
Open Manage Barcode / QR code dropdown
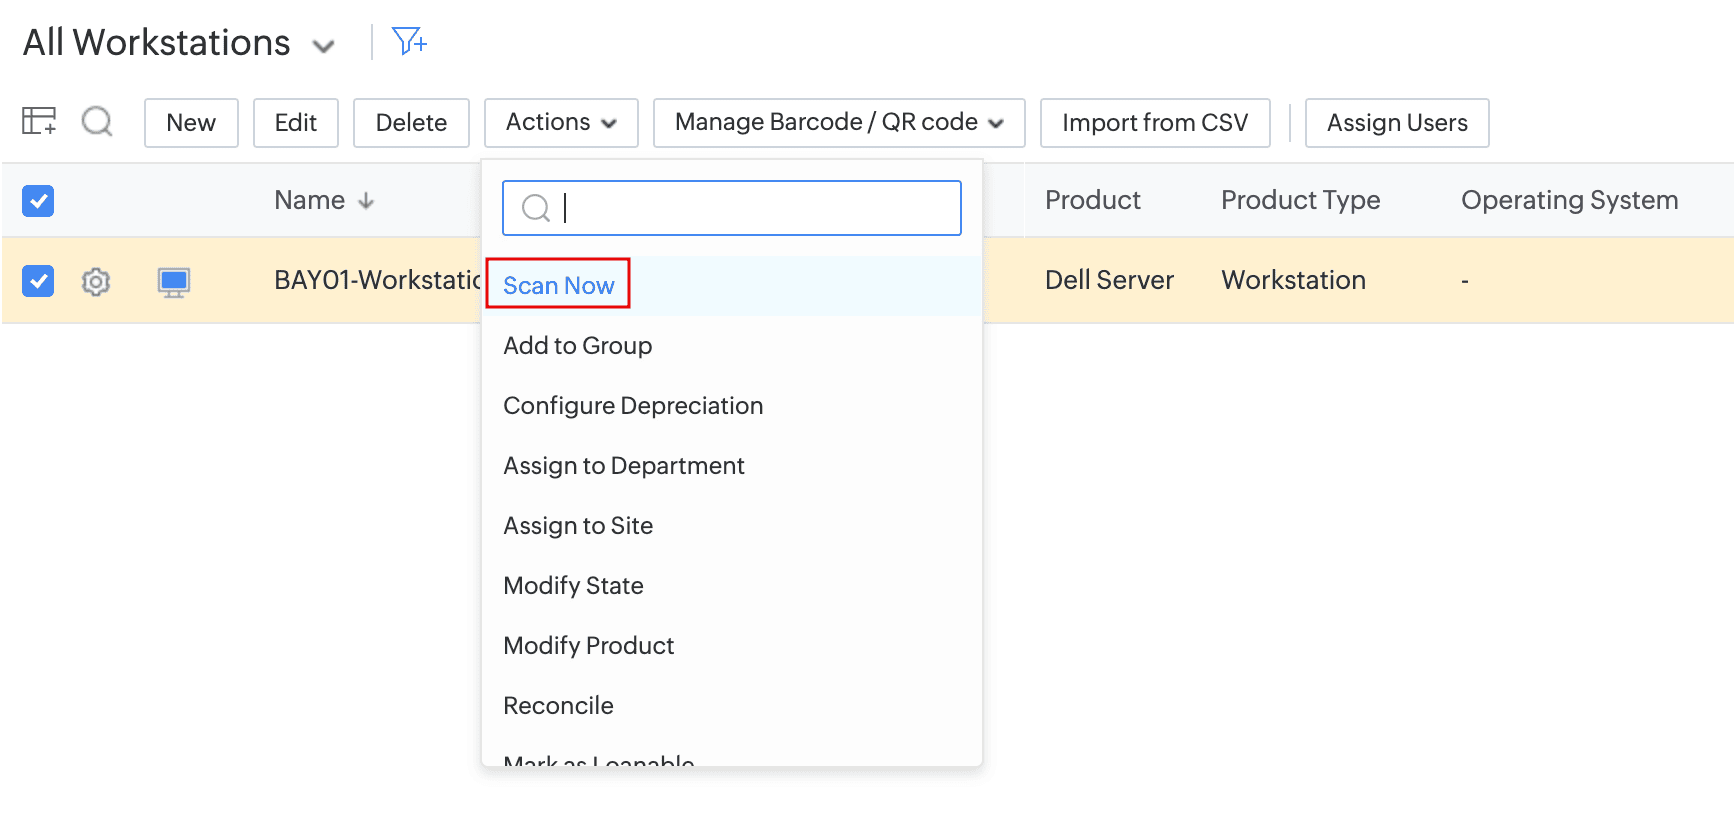point(838,122)
